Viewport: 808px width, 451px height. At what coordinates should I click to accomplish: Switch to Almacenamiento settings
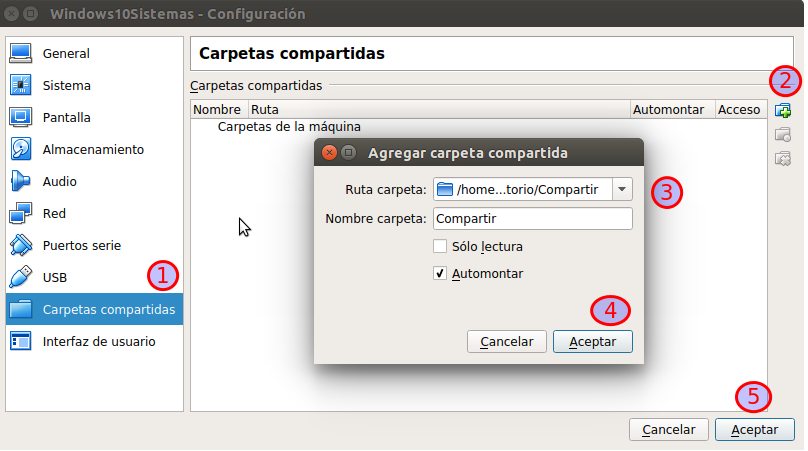coord(94,149)
